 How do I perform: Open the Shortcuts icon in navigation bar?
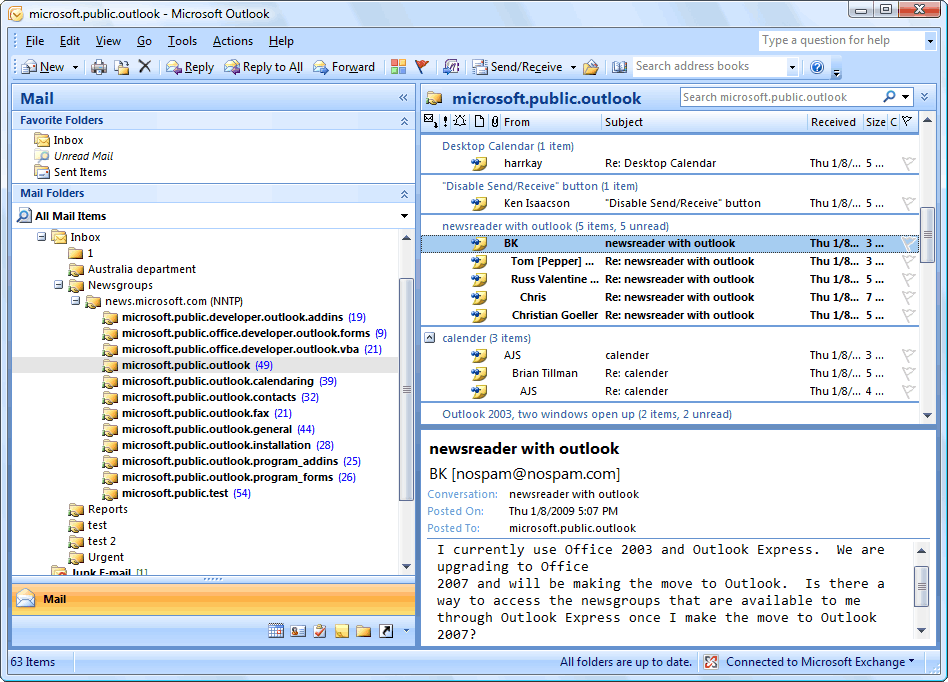click(x=386, y=631)
